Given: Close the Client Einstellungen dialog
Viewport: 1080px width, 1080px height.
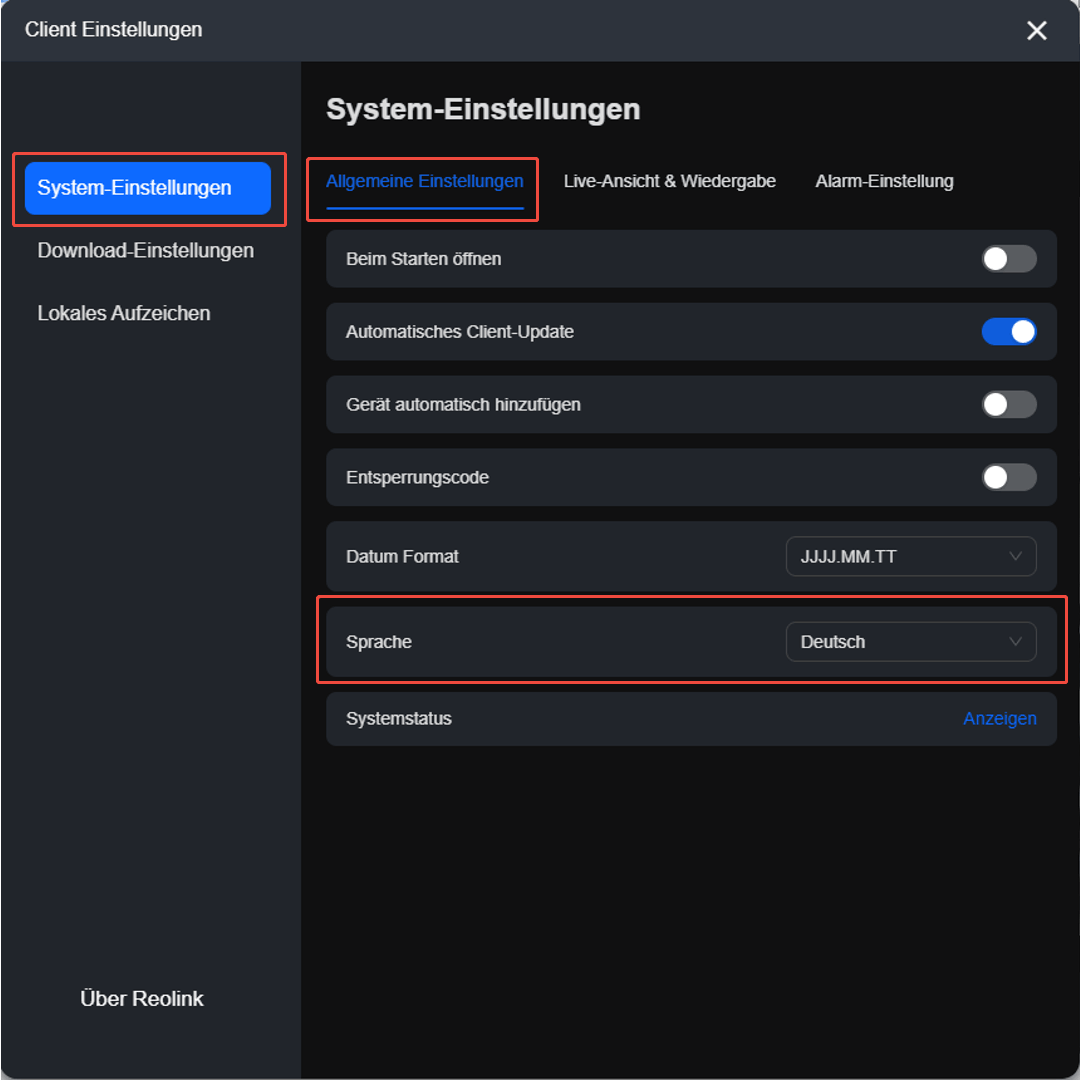Looking at the screenshot, I should click(1037, 30).
